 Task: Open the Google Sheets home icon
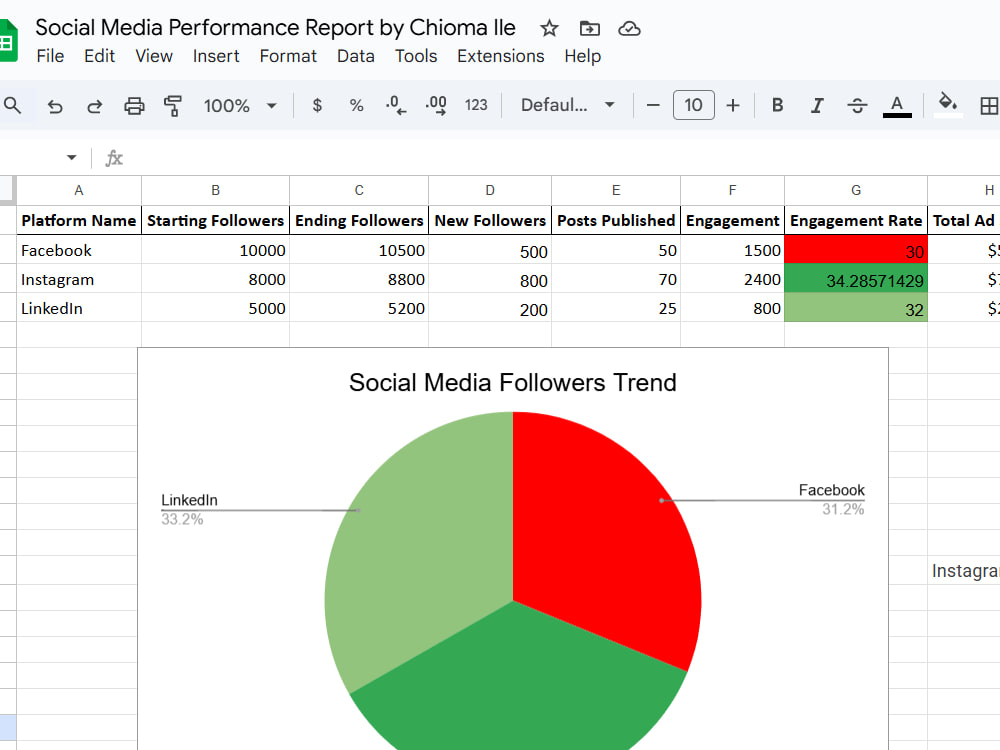(x=8, y=41)
